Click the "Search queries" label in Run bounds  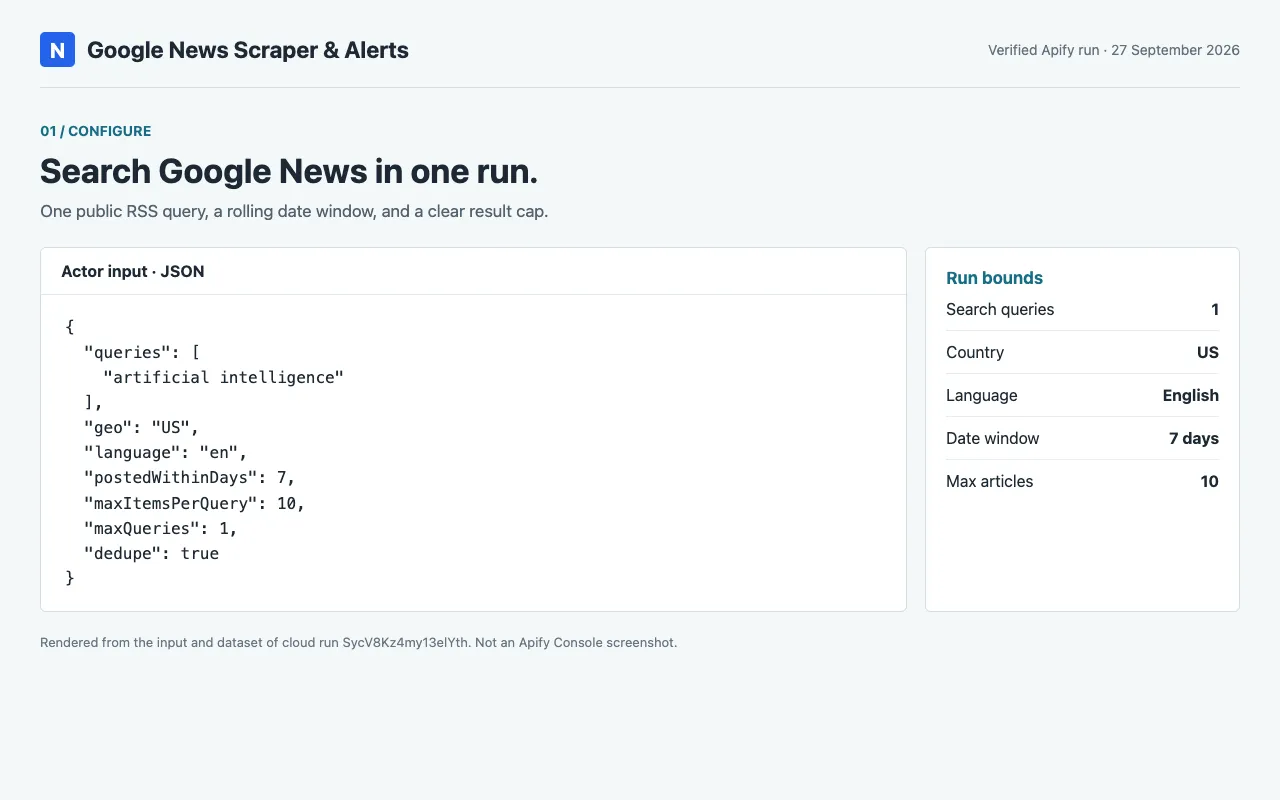[x=1000, y=309]
